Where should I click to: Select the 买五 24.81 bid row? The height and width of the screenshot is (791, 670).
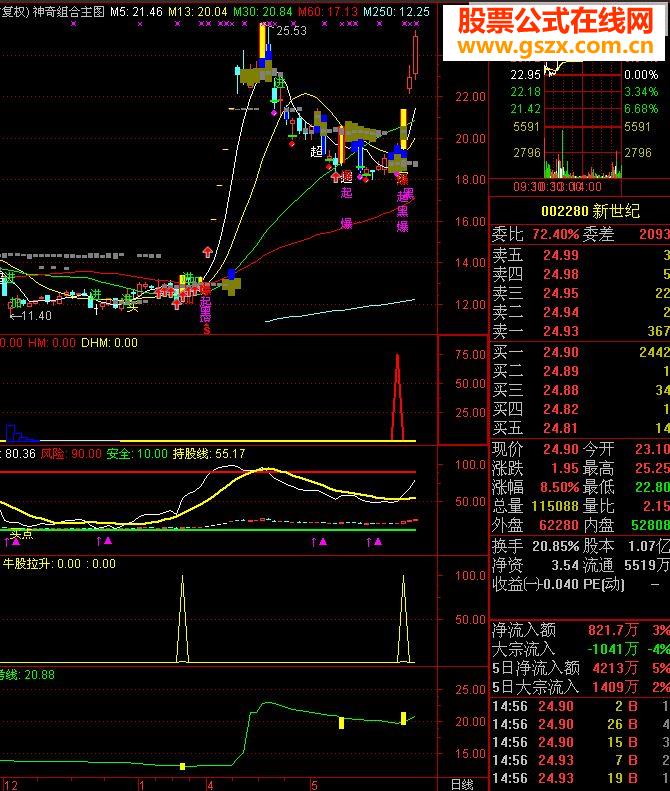[580, 428]
